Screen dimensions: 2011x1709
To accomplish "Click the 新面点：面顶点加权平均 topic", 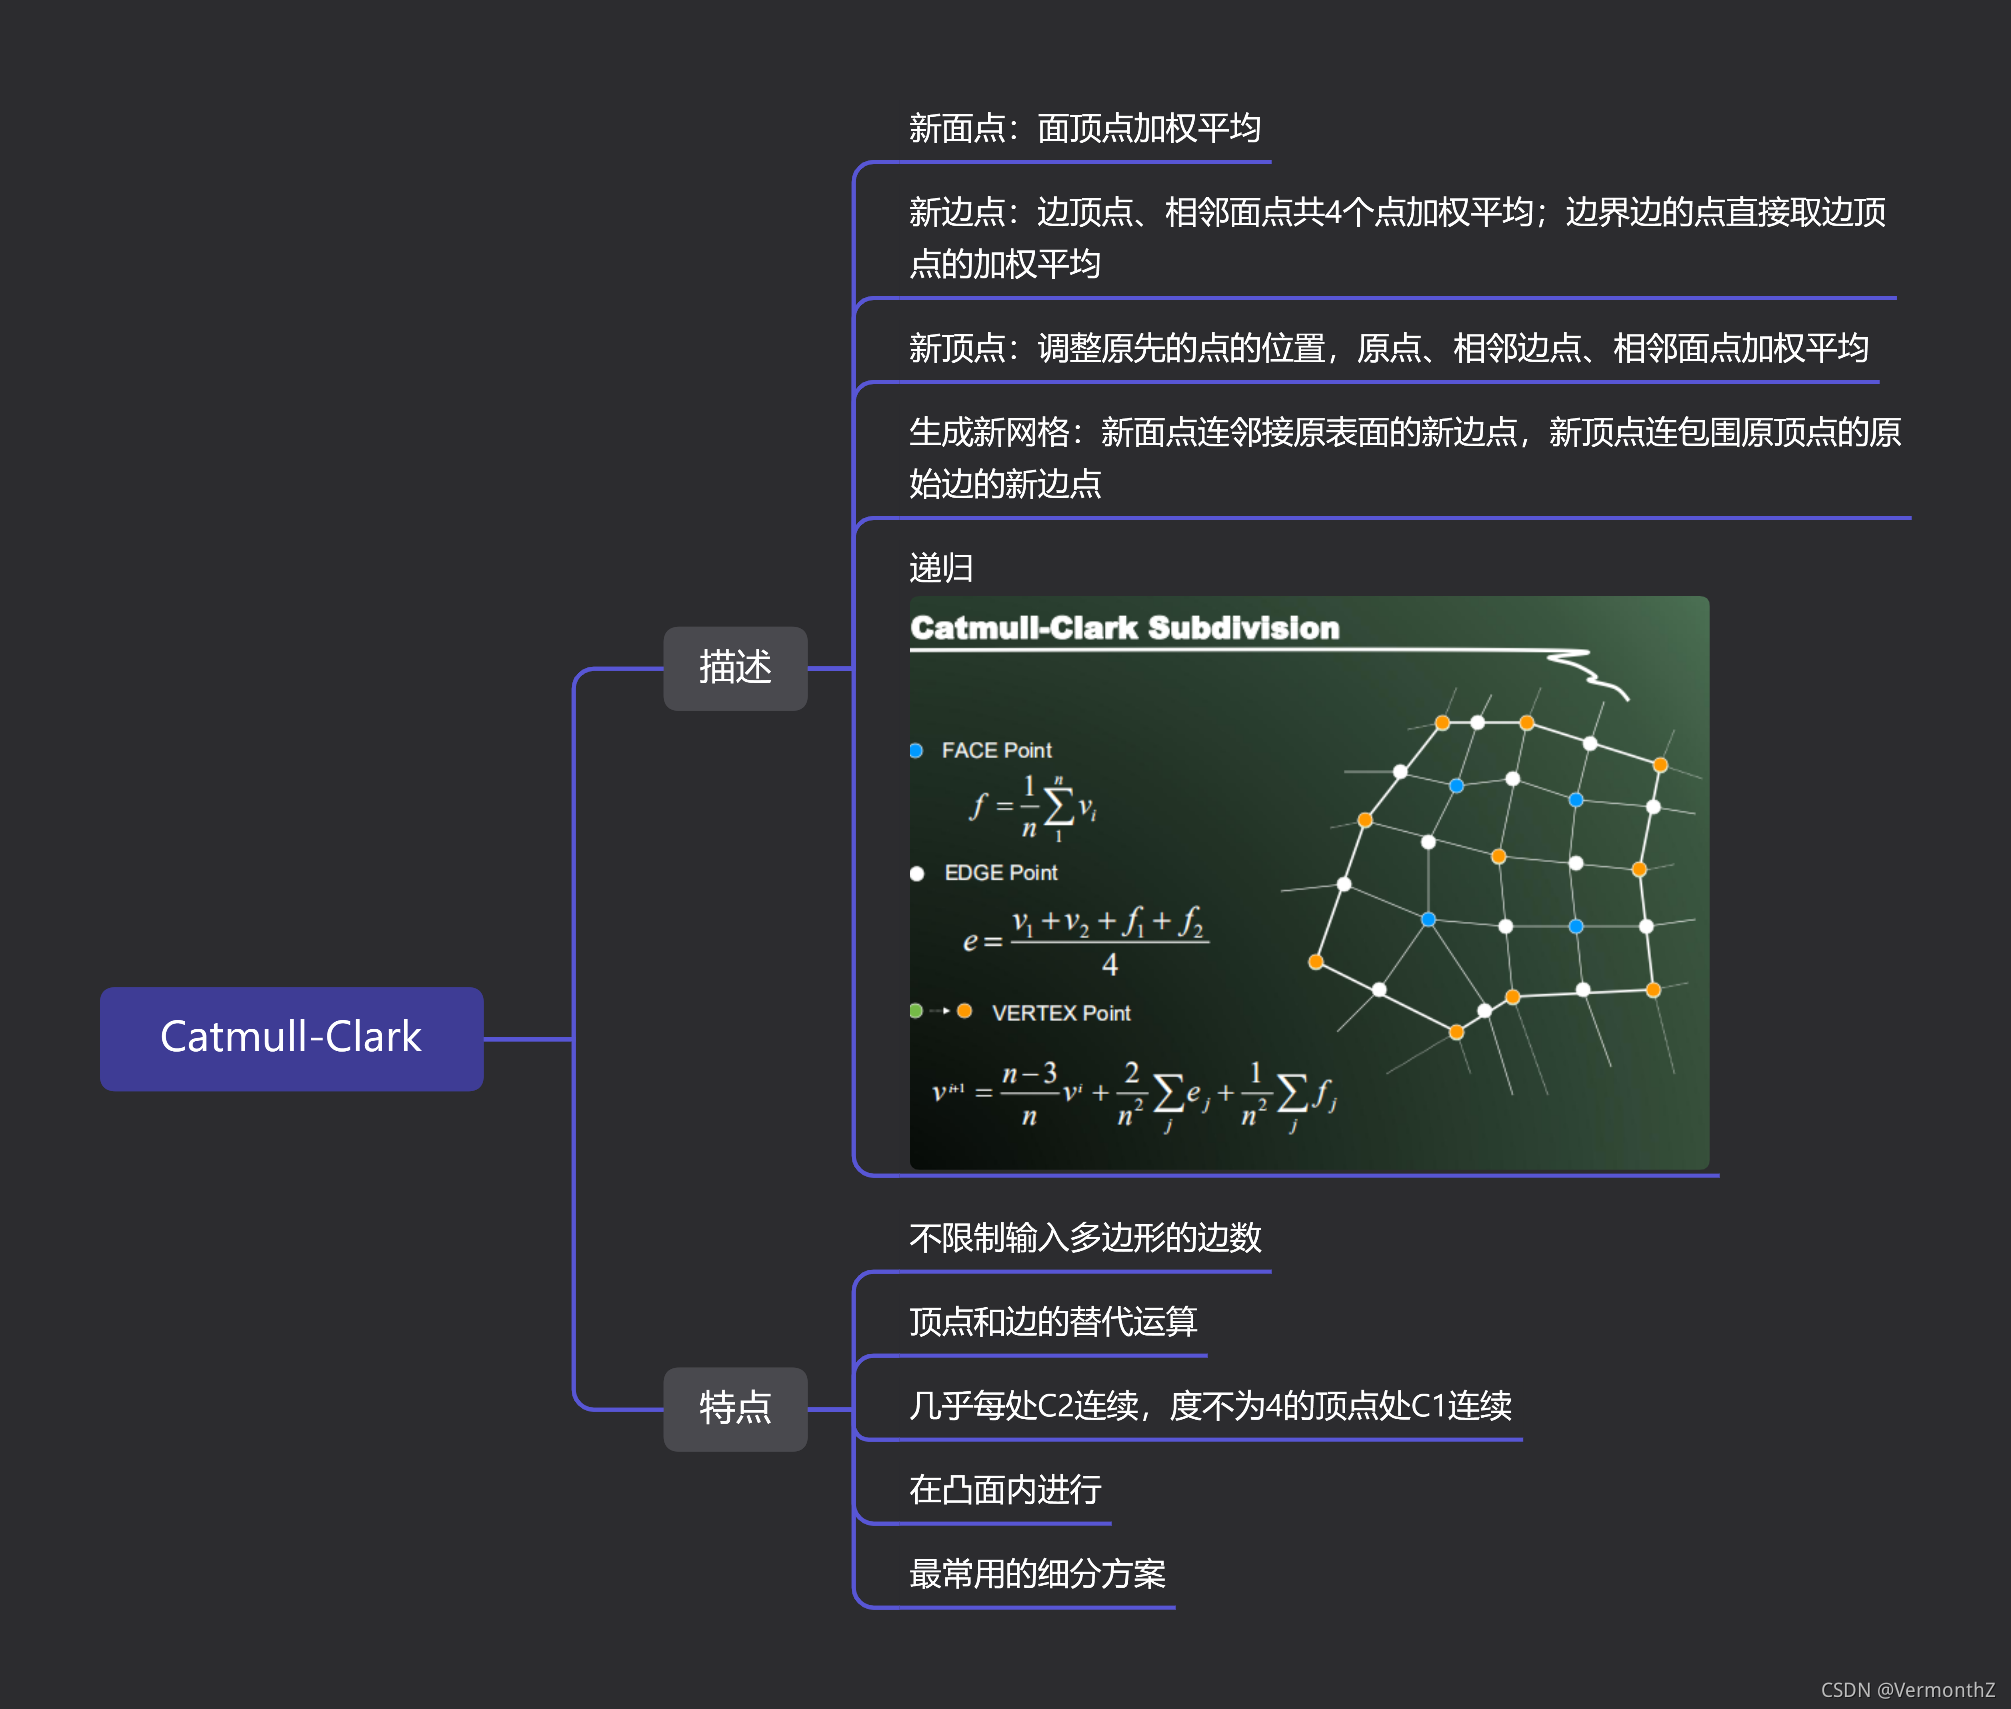I will tap(1084, 128).
